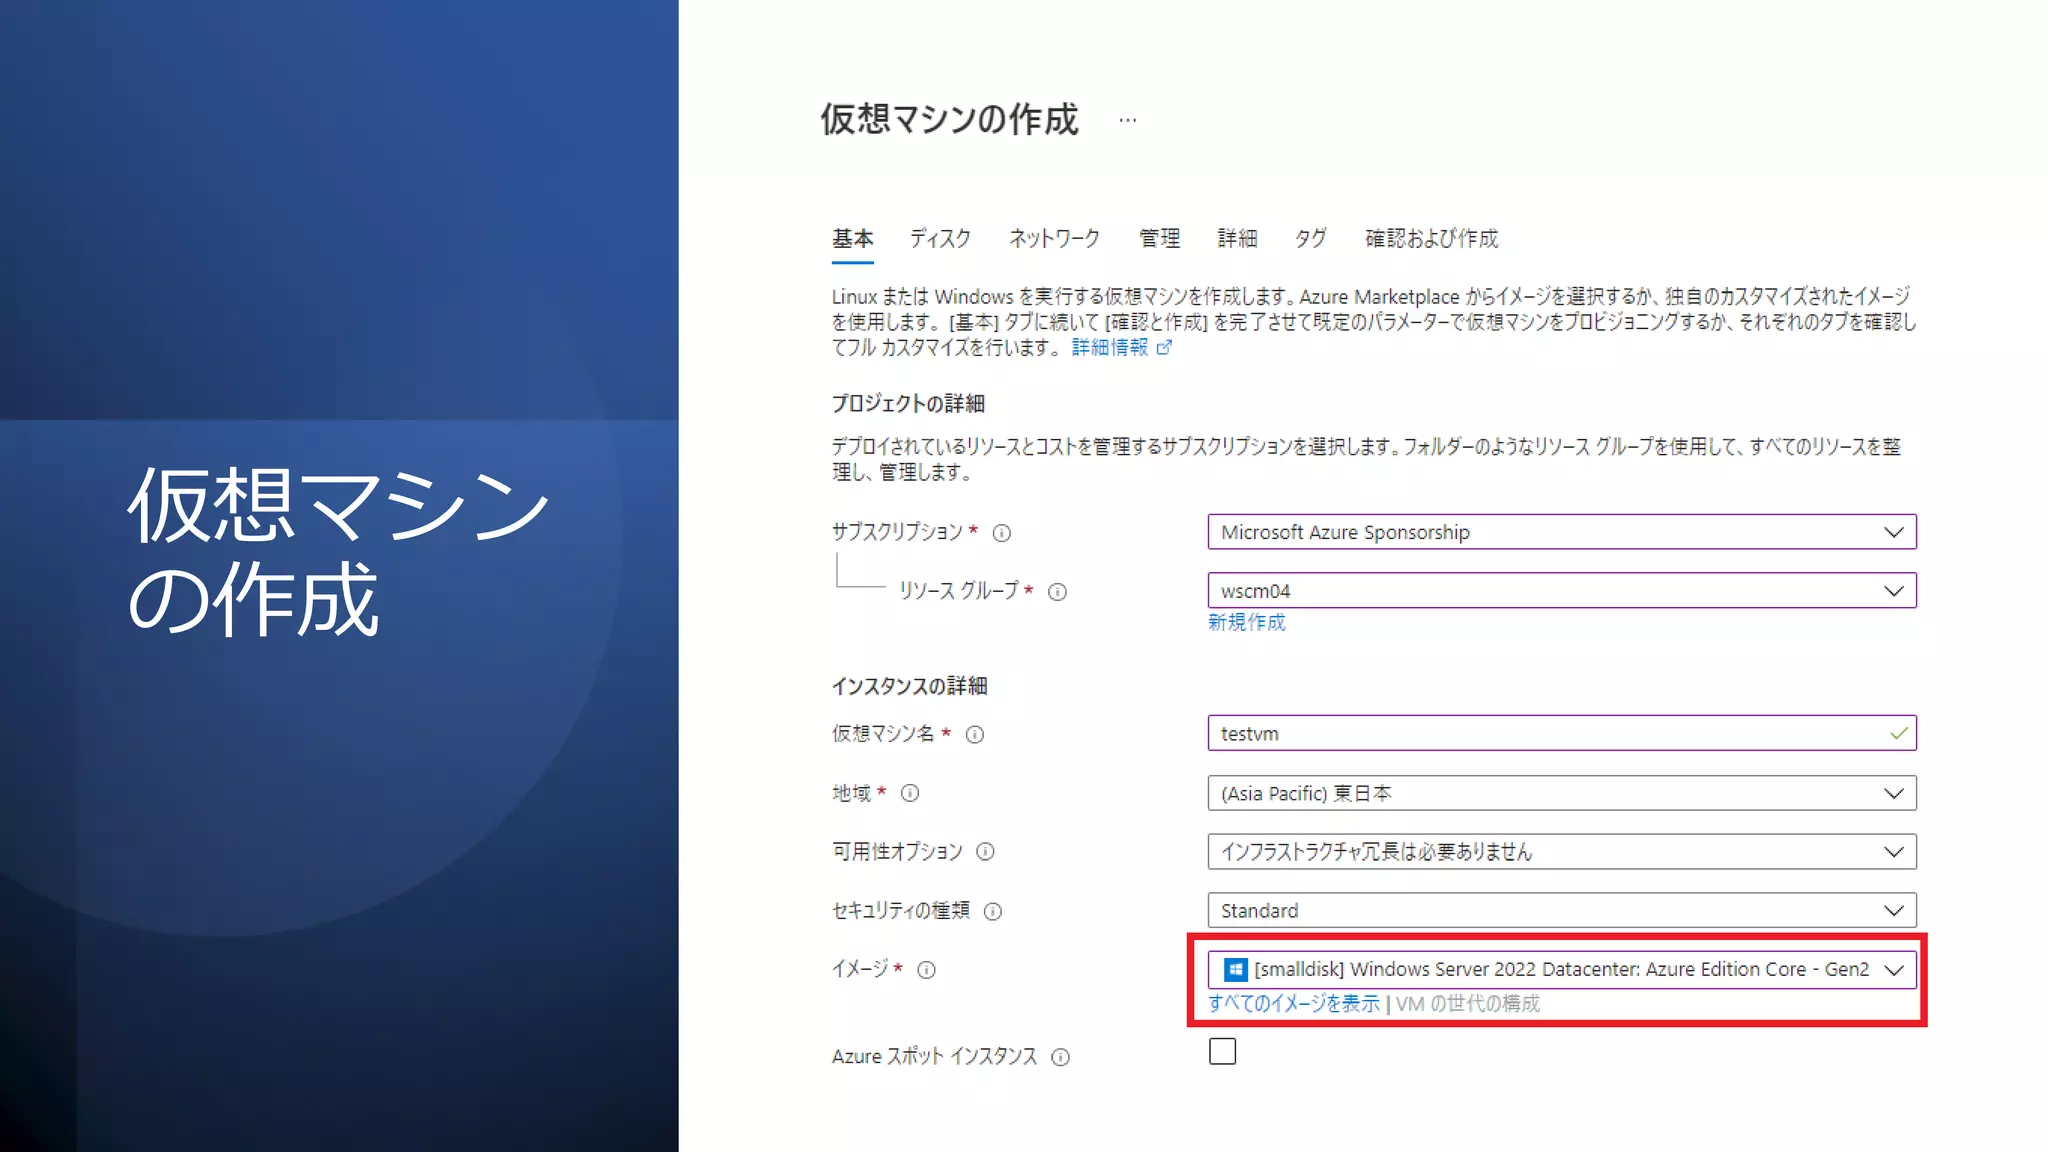Click the すべてのイメージを表示 link

(x=1293, y=1003)
